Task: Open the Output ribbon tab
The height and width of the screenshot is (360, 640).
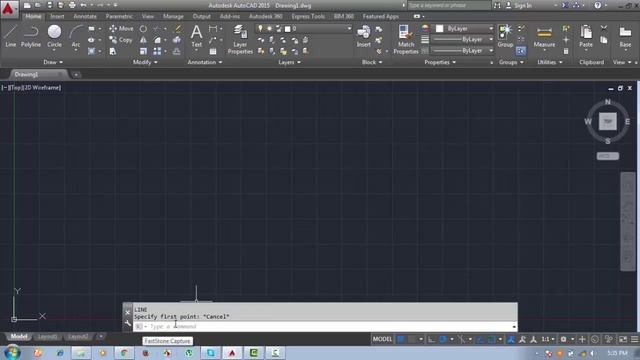Action: pos(202,16)
